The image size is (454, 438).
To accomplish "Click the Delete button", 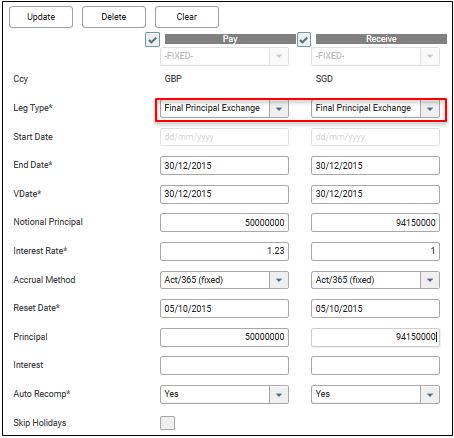I will click(x=114, y=17).
